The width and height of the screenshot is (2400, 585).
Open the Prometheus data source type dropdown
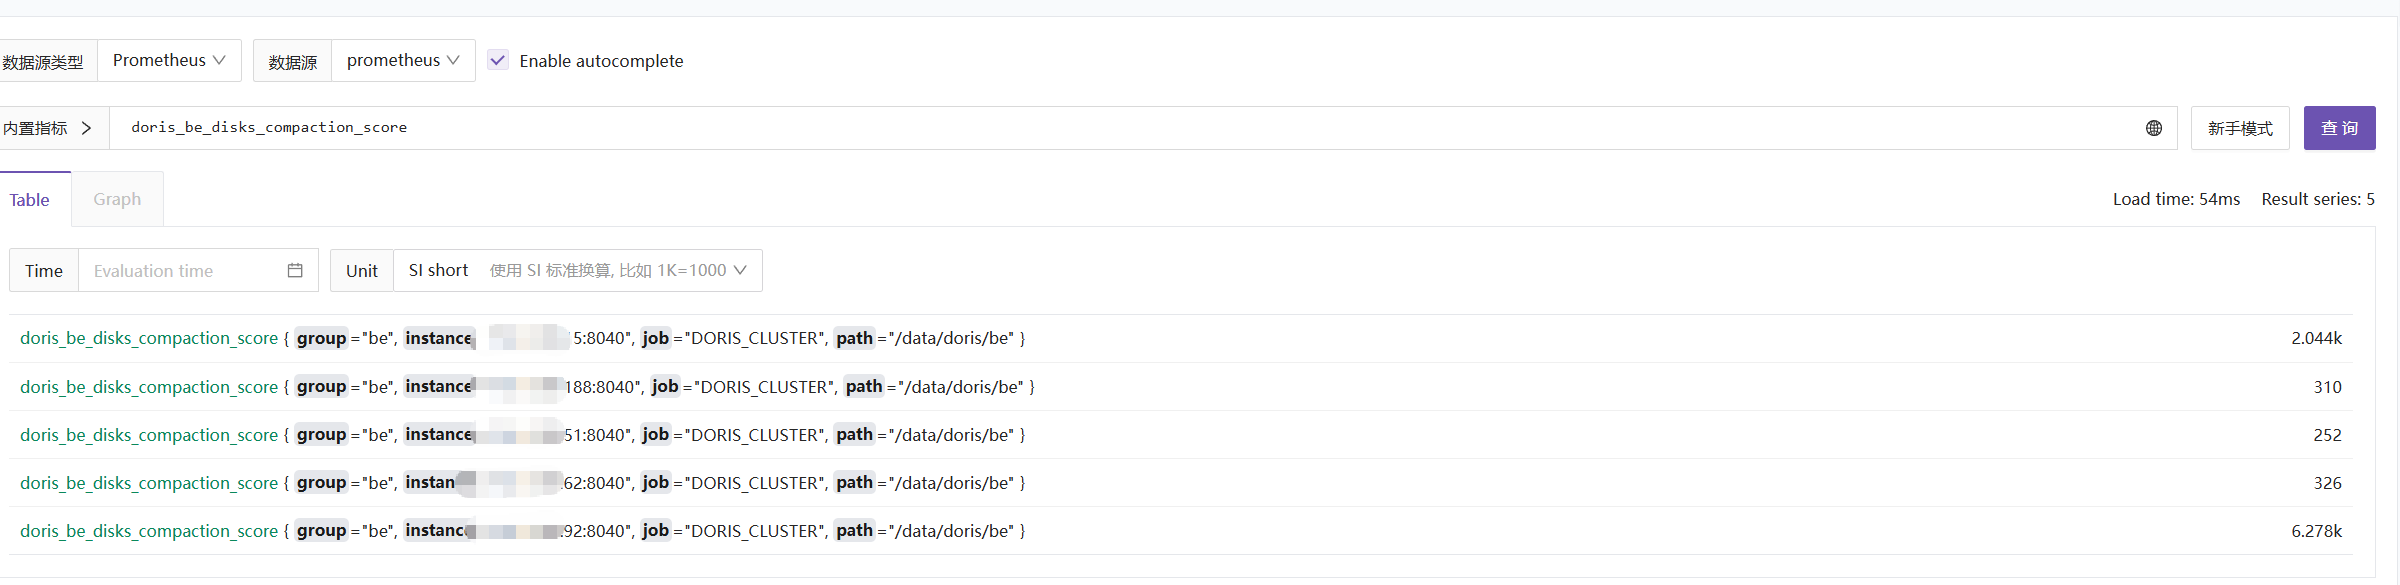click(x=169, y=60)
